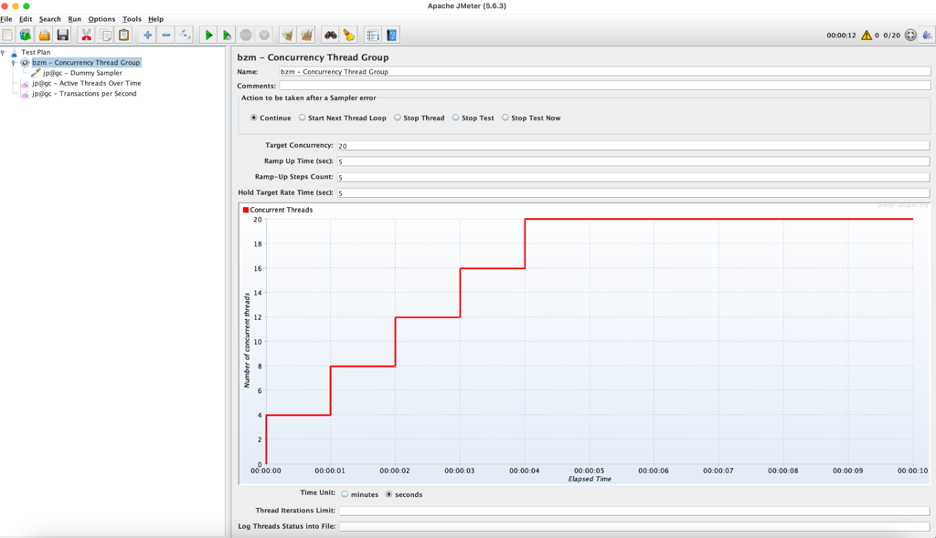Select the Start Next Thread Loop option
This screenshot has width=936, height=538.
point(302,118)
